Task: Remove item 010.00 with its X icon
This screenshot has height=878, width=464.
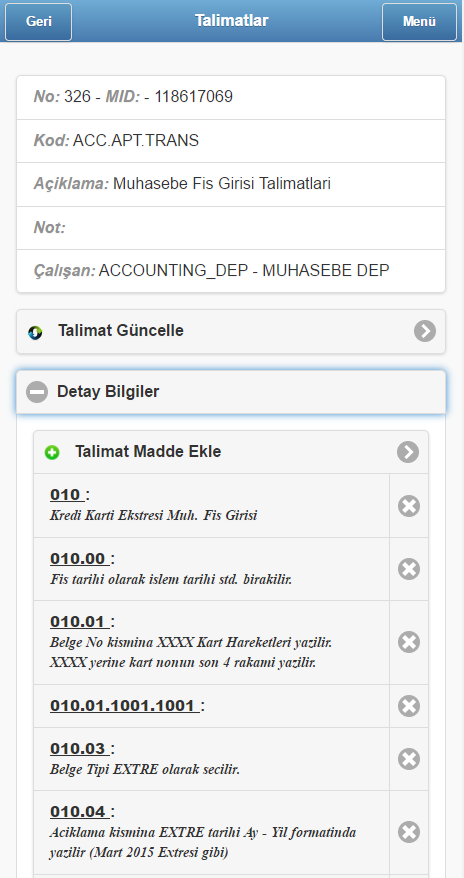Action: click(409, 569)
